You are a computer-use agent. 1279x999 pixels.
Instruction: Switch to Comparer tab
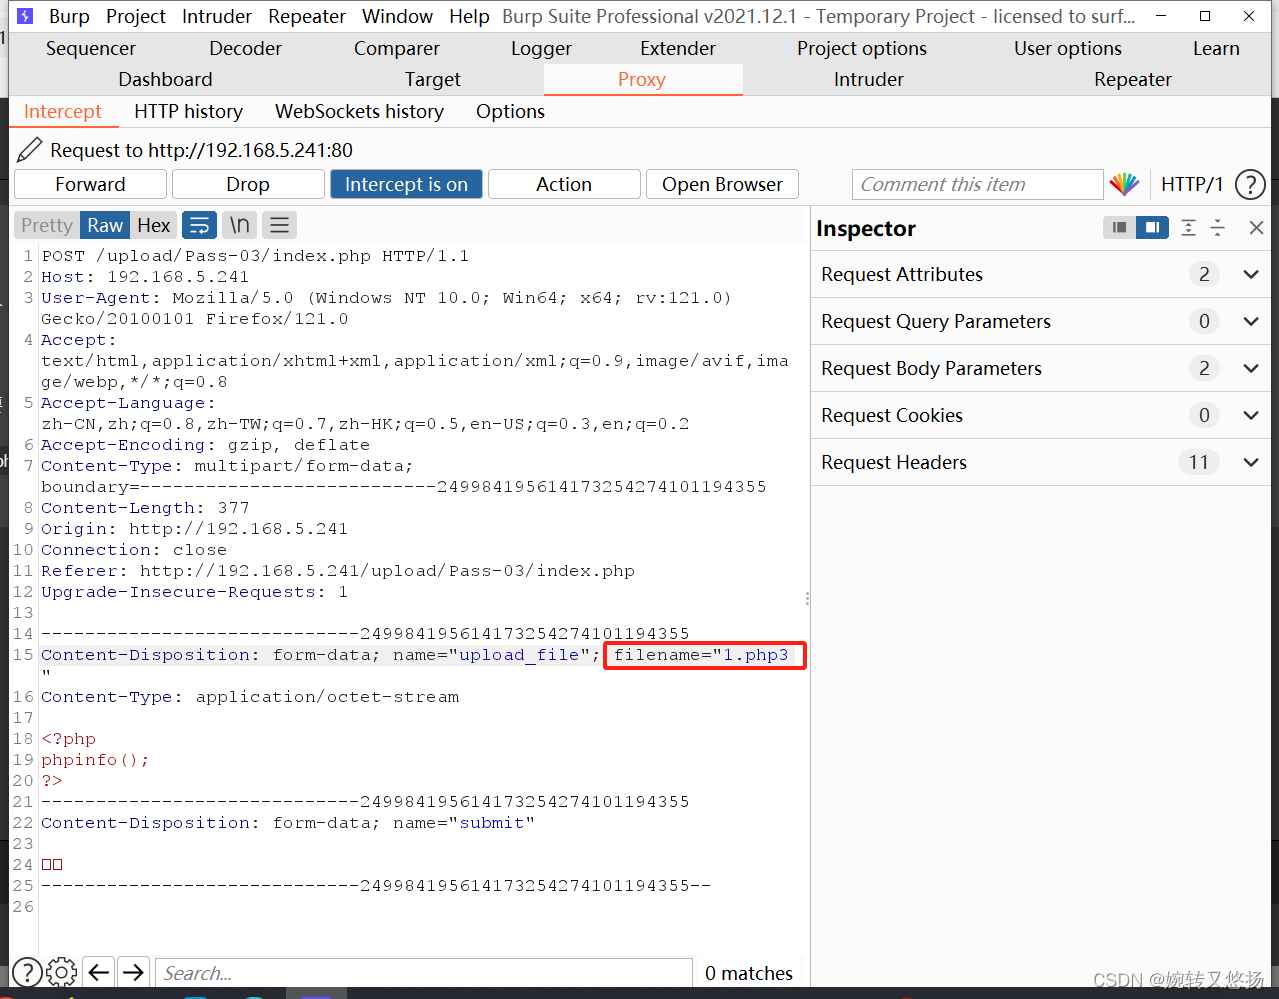coord(397,48)
